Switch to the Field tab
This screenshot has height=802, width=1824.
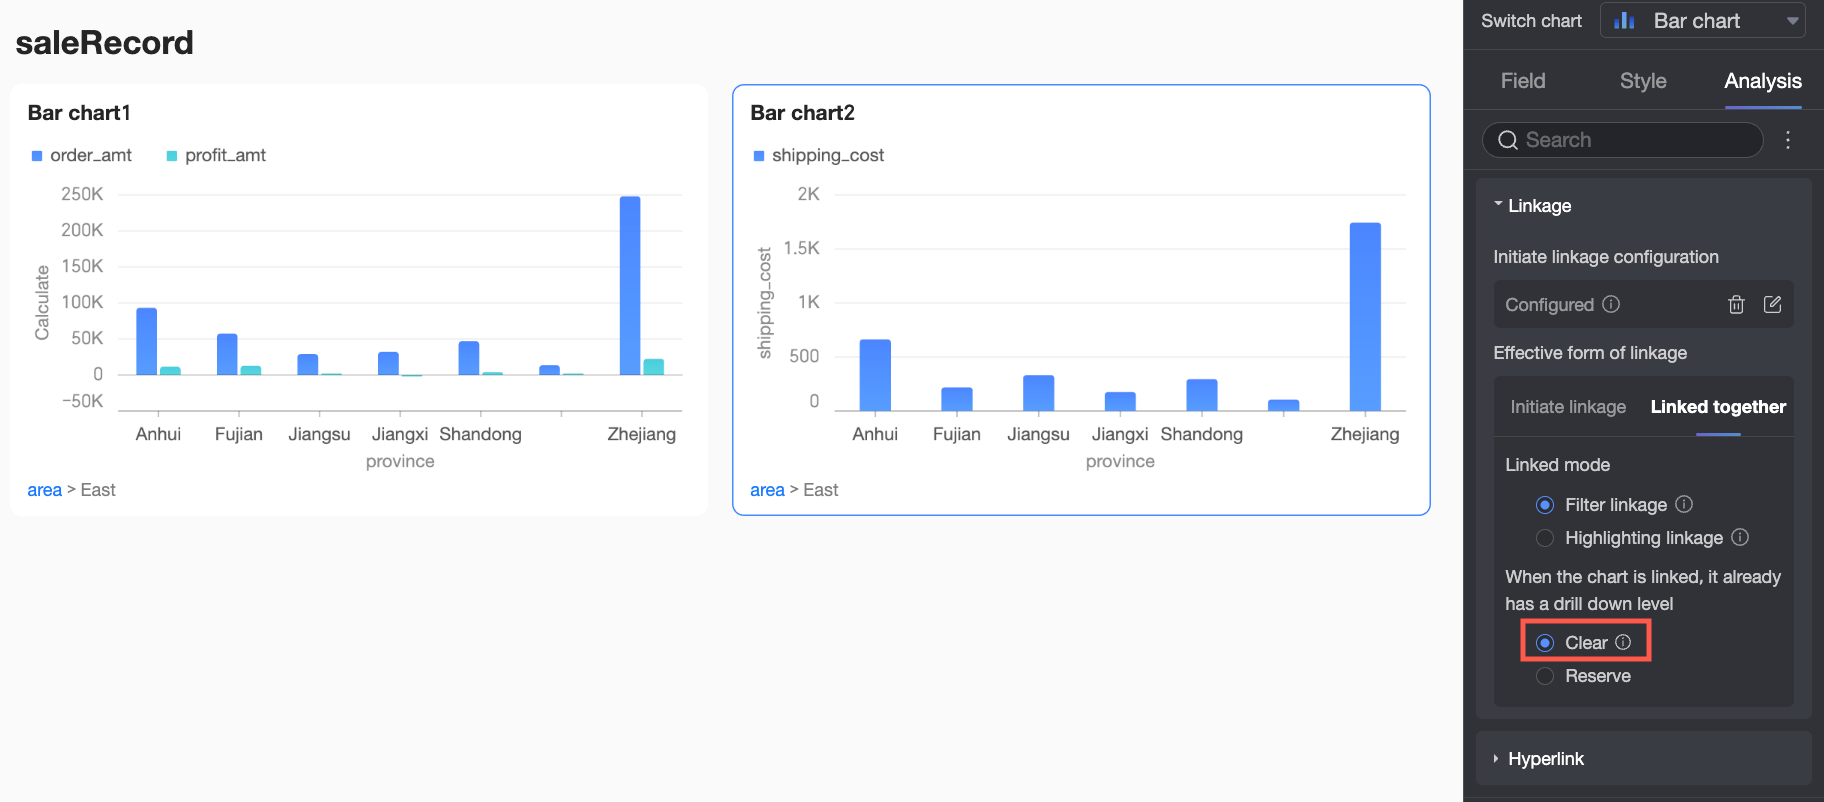pyautogui.click(x=1522, y=81)
